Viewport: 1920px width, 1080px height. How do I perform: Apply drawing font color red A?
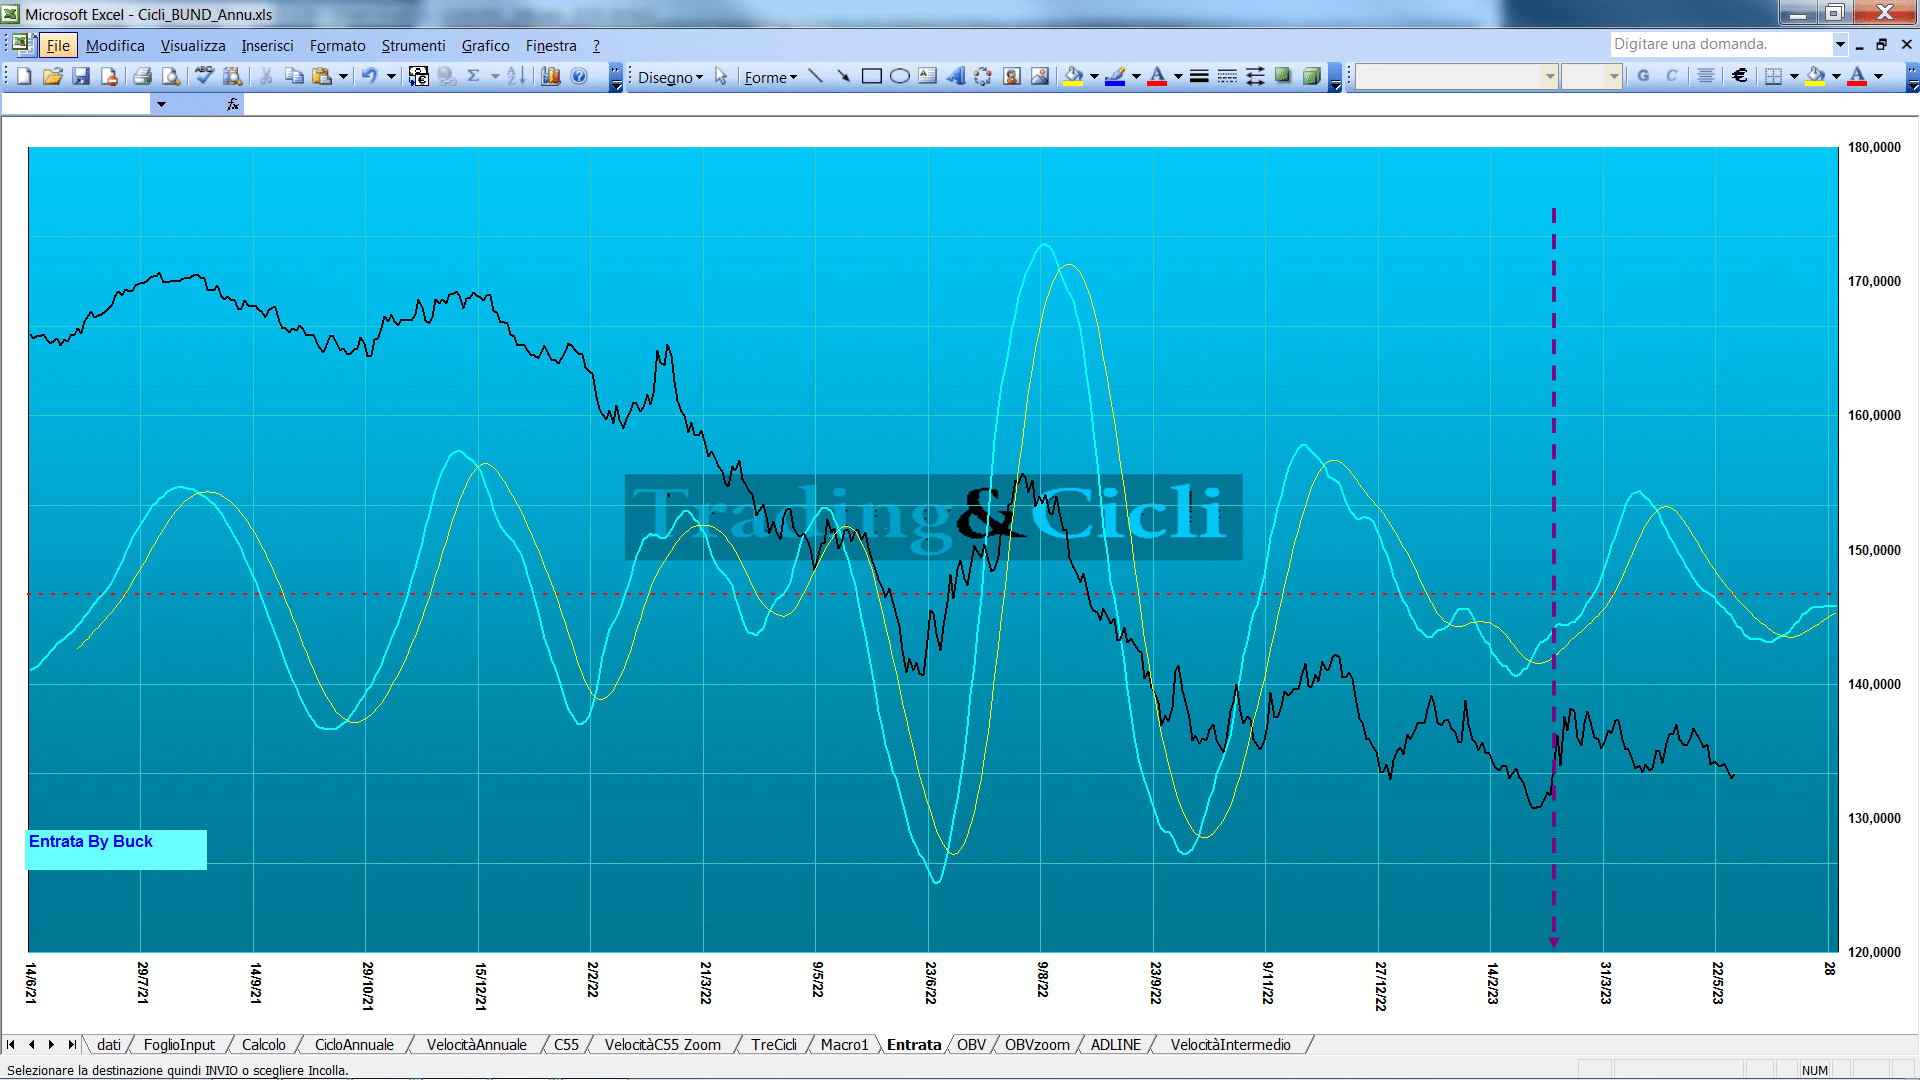[1157, 76]
